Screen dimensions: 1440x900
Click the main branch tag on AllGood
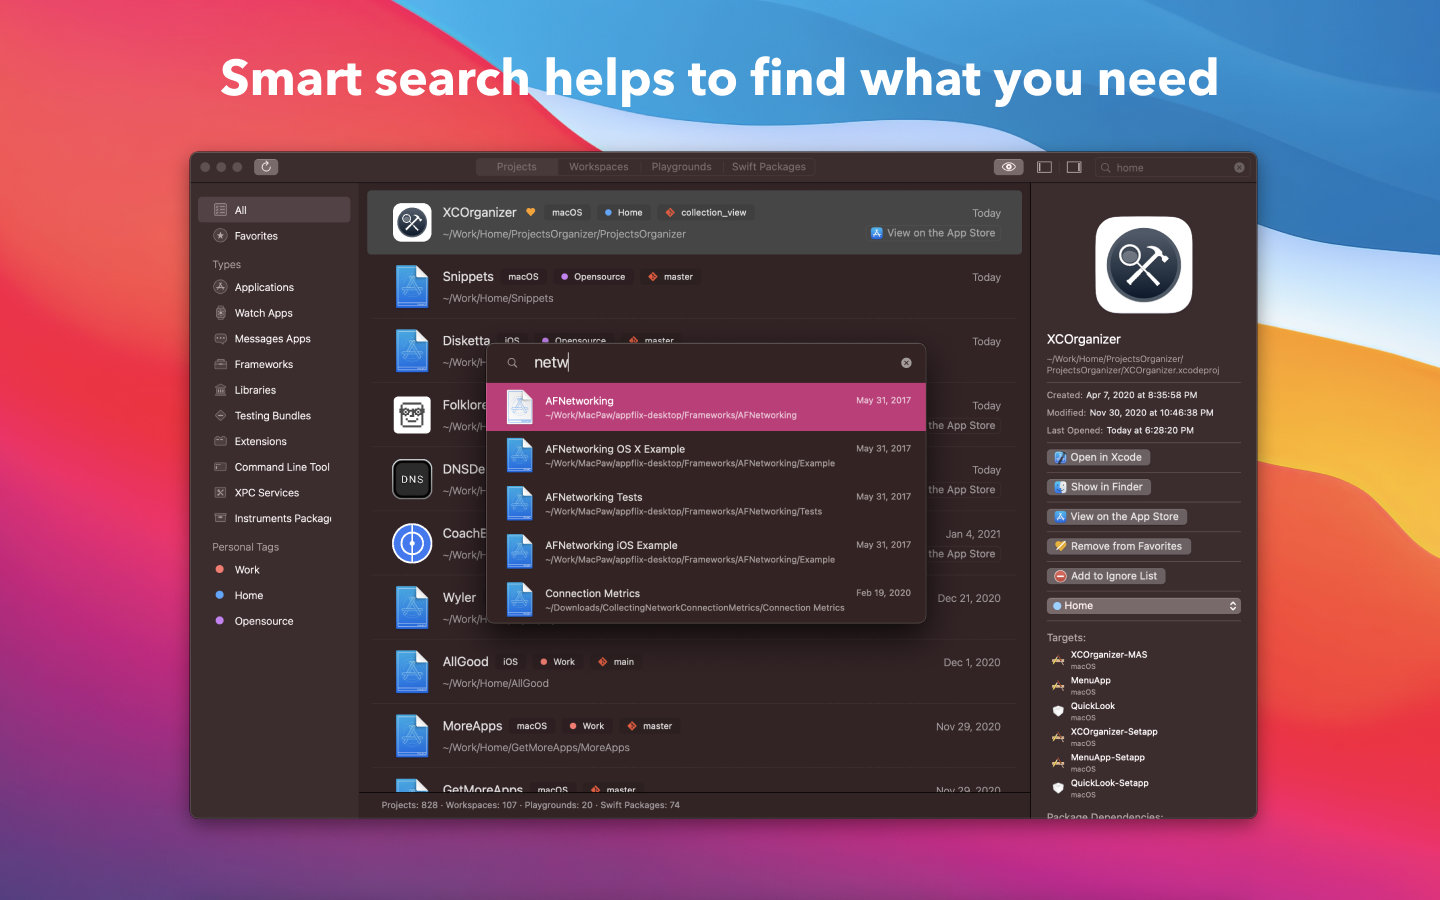click(616, 662)
